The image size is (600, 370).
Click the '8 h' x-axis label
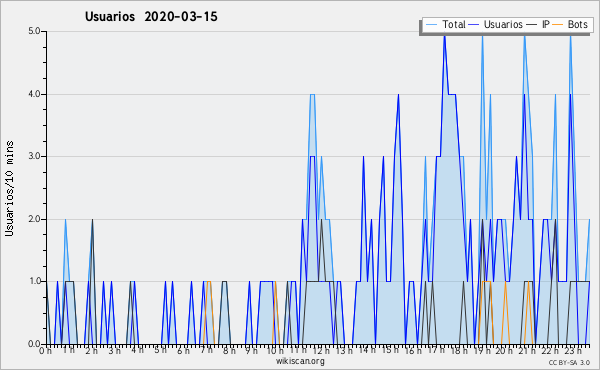click(x=229, y=351)
